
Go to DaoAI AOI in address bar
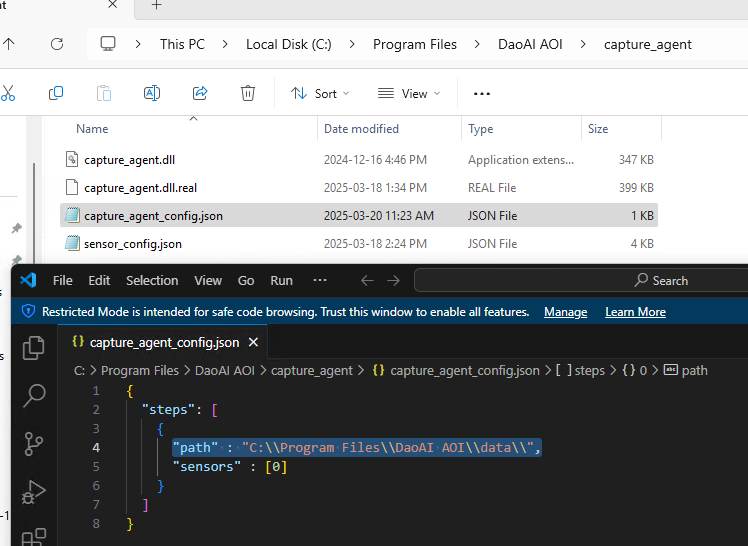coord(530,44)
